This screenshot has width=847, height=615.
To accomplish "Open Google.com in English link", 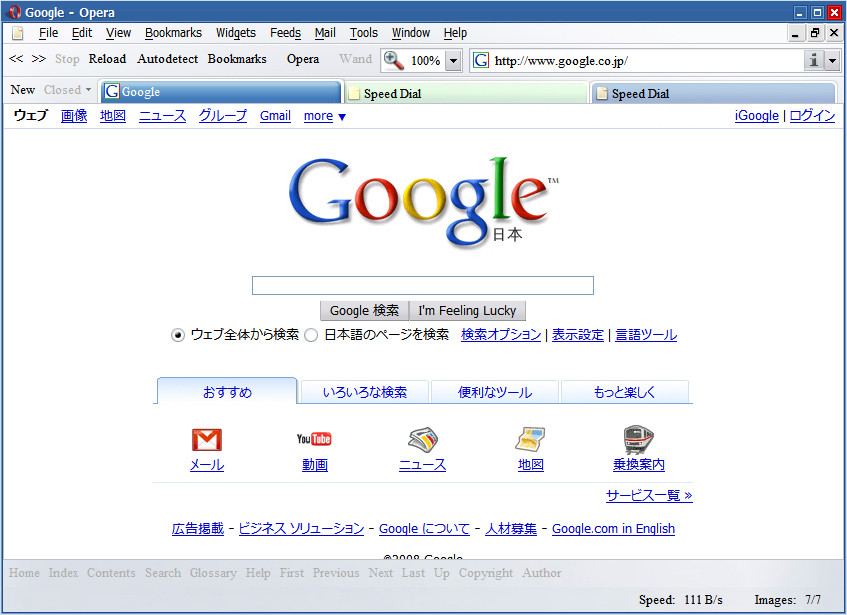I will pos(613,529).
